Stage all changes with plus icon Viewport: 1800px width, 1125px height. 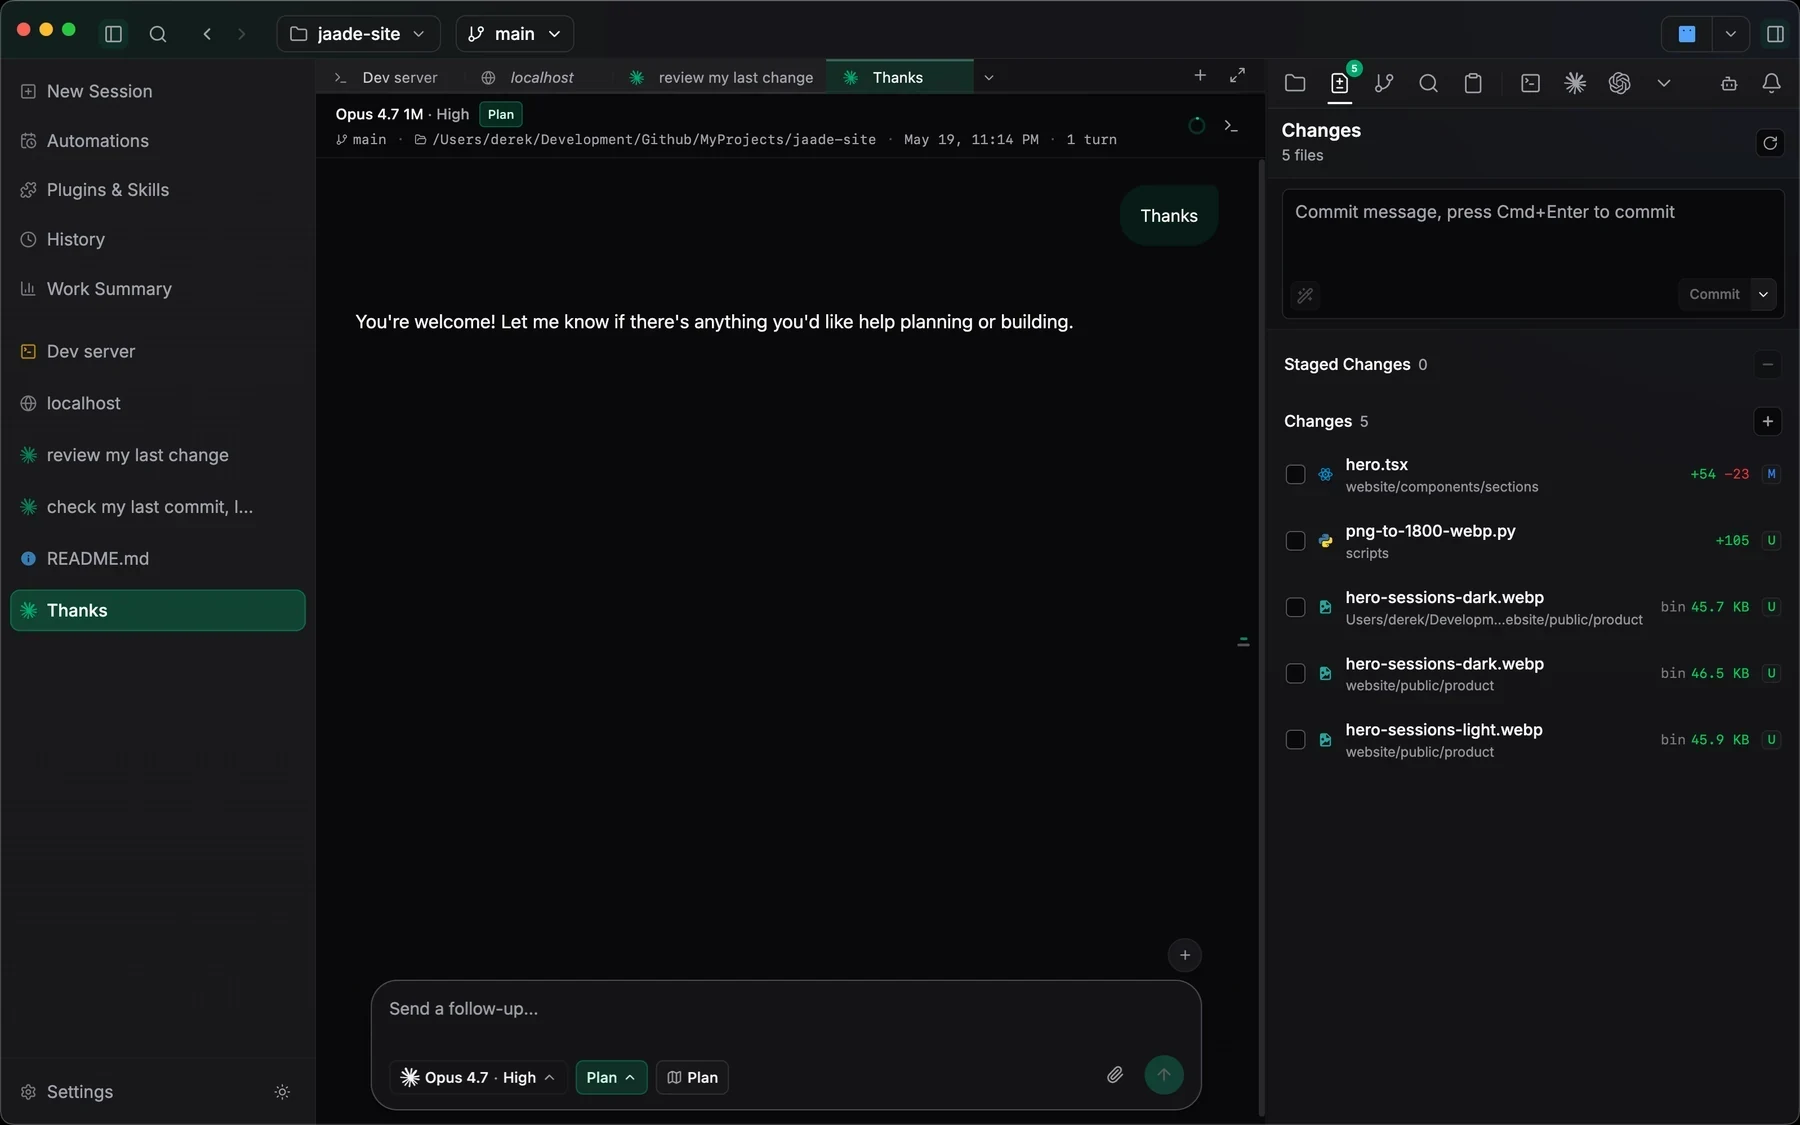[1767, 421]
